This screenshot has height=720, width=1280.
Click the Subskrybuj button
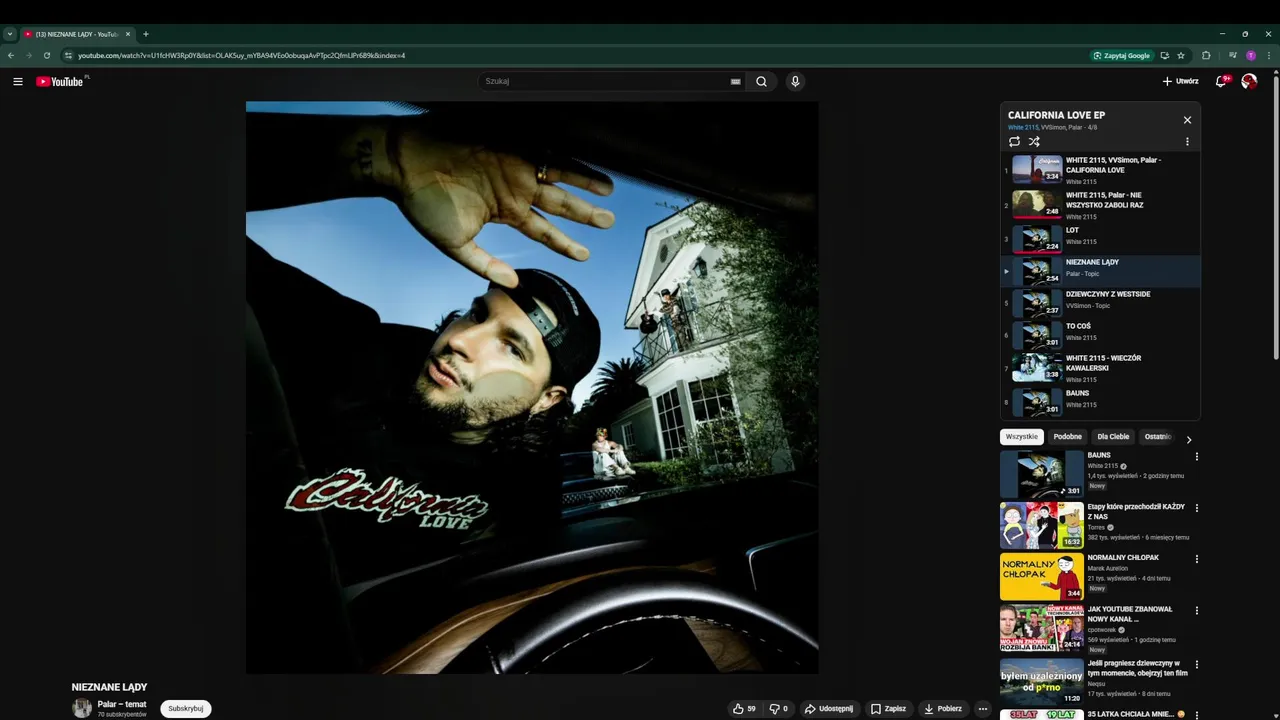(186, 709)
